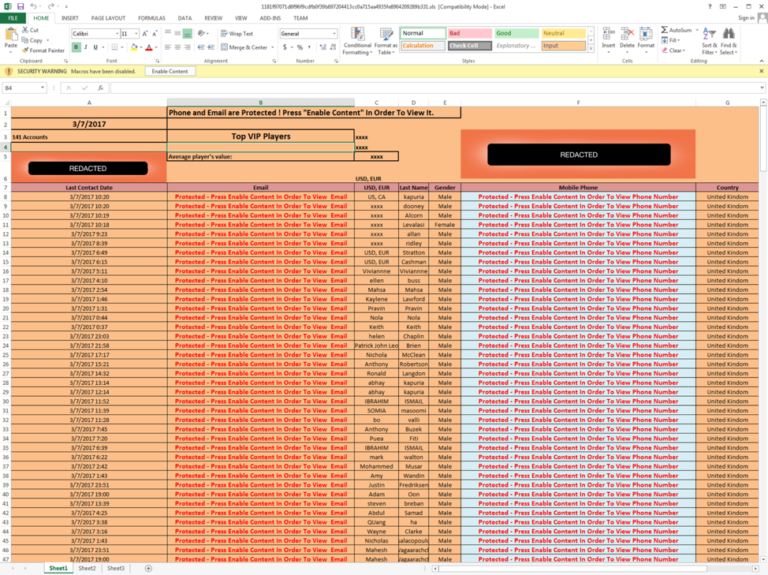
Task: Expand the General number format dropdown
Action: pyautogui.click(x=334, y=34)
